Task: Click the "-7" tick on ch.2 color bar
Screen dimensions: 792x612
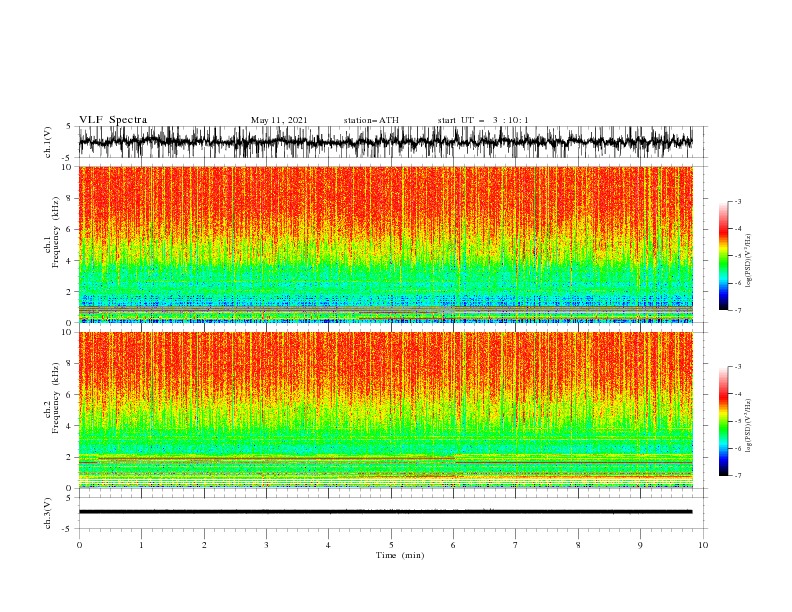Action: click(x=737, y=475)
